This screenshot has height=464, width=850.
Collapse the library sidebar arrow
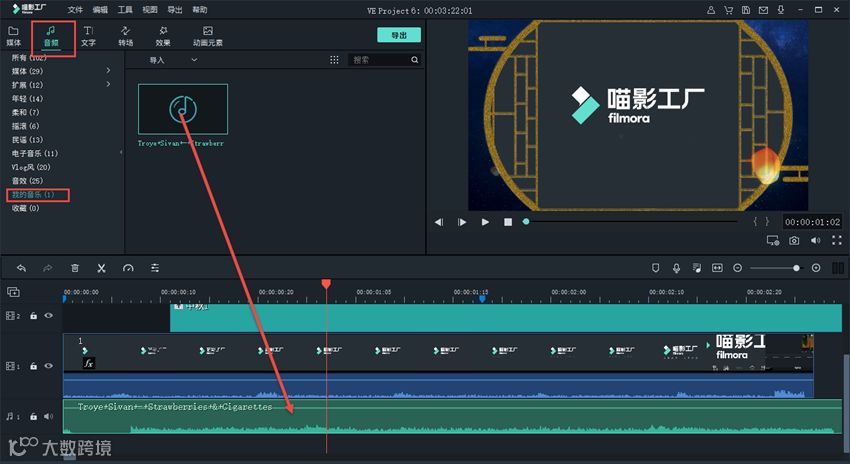click(x=121, y=152)
